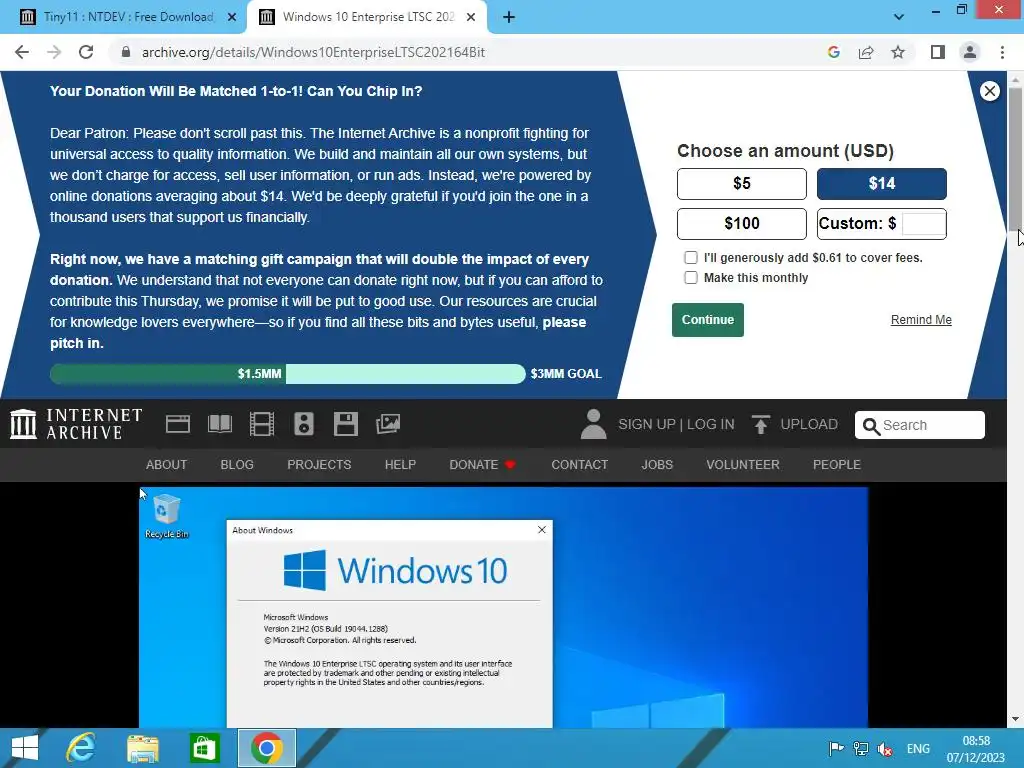Open the Chrome three-dot menu
Viewport: 1024px width, 768px height.
tap(1002, 52)
